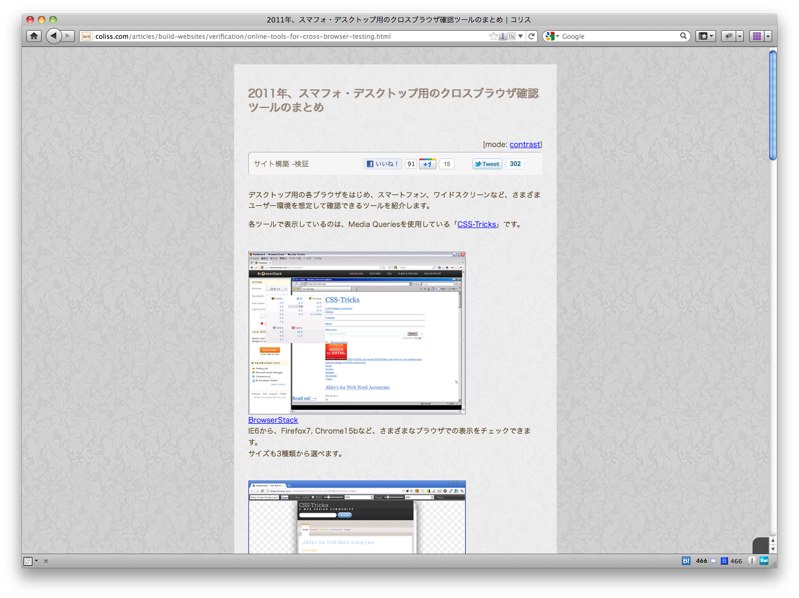Click the BrowserStack screenshot thumbnail

pyautogui.click(x=357, y=333)
